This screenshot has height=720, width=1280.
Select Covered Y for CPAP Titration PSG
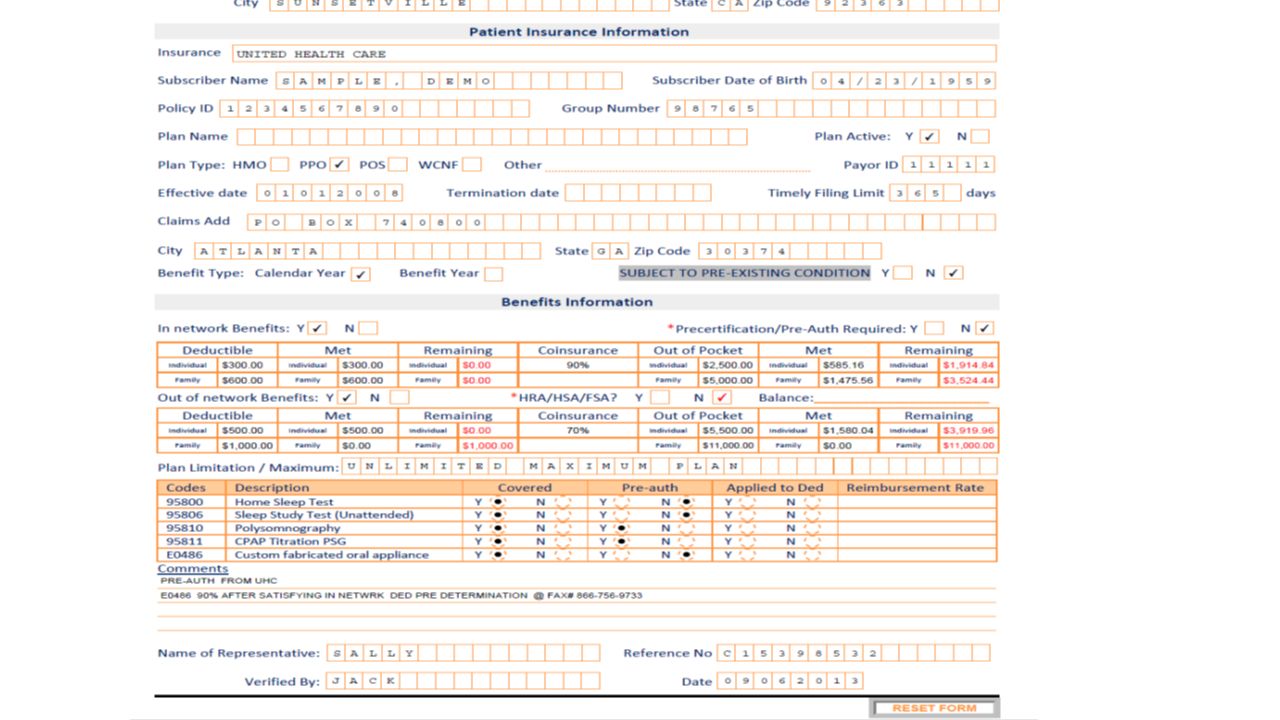pyautogui.click(x=498, y=541)
